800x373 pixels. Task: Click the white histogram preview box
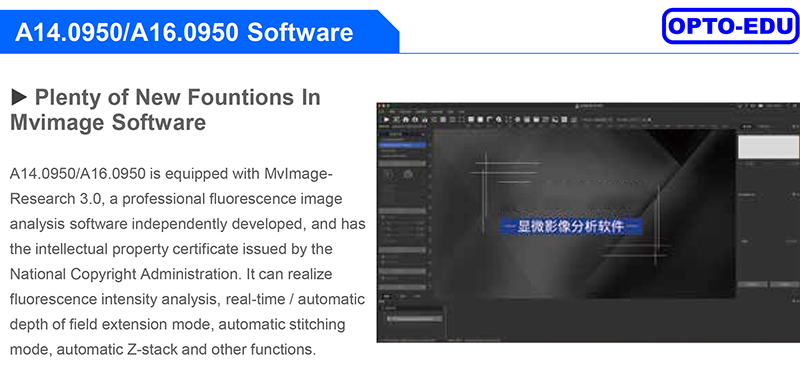768,147
